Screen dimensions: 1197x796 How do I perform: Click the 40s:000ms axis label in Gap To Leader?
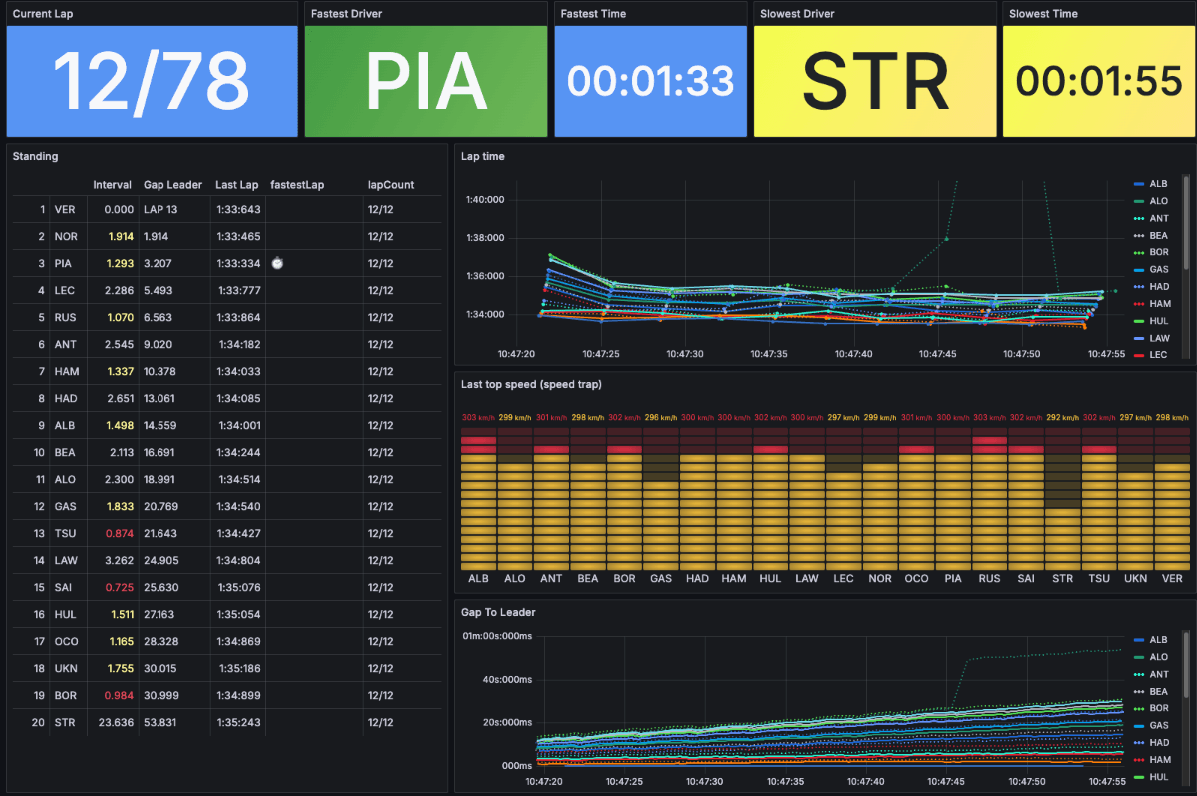[x=507, y=679]
